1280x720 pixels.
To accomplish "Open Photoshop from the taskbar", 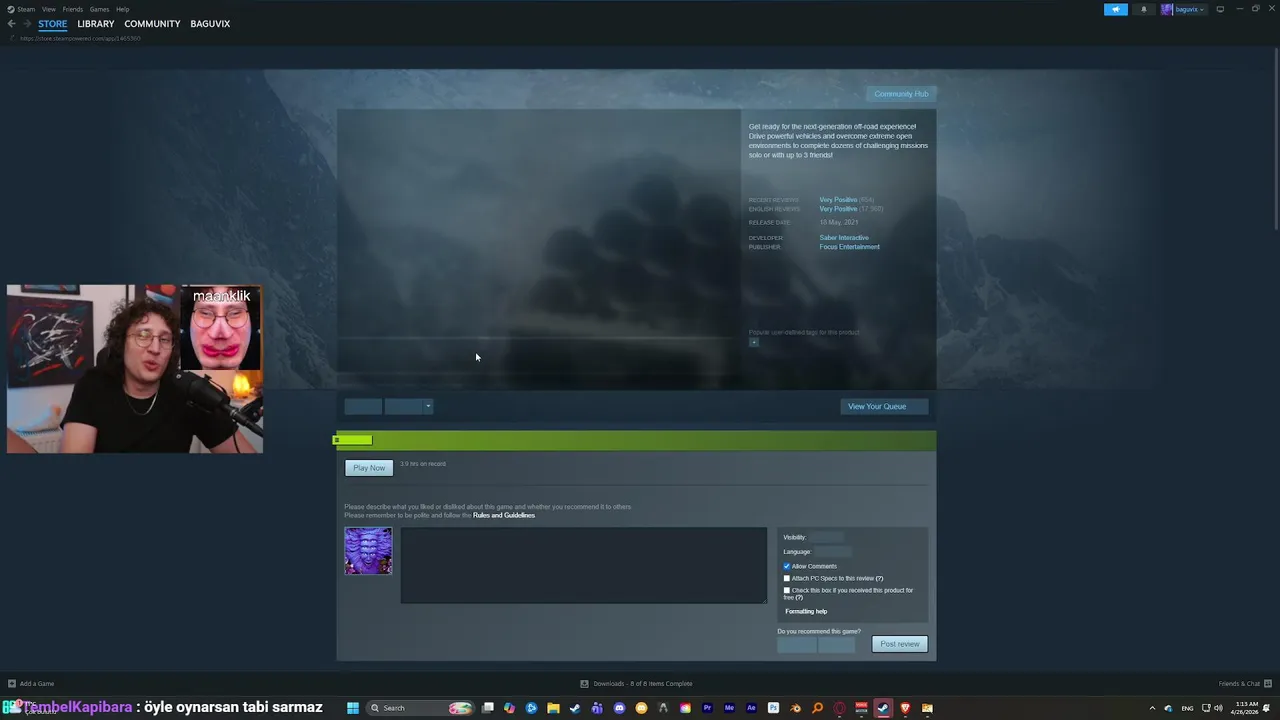I will click(773, 708).
